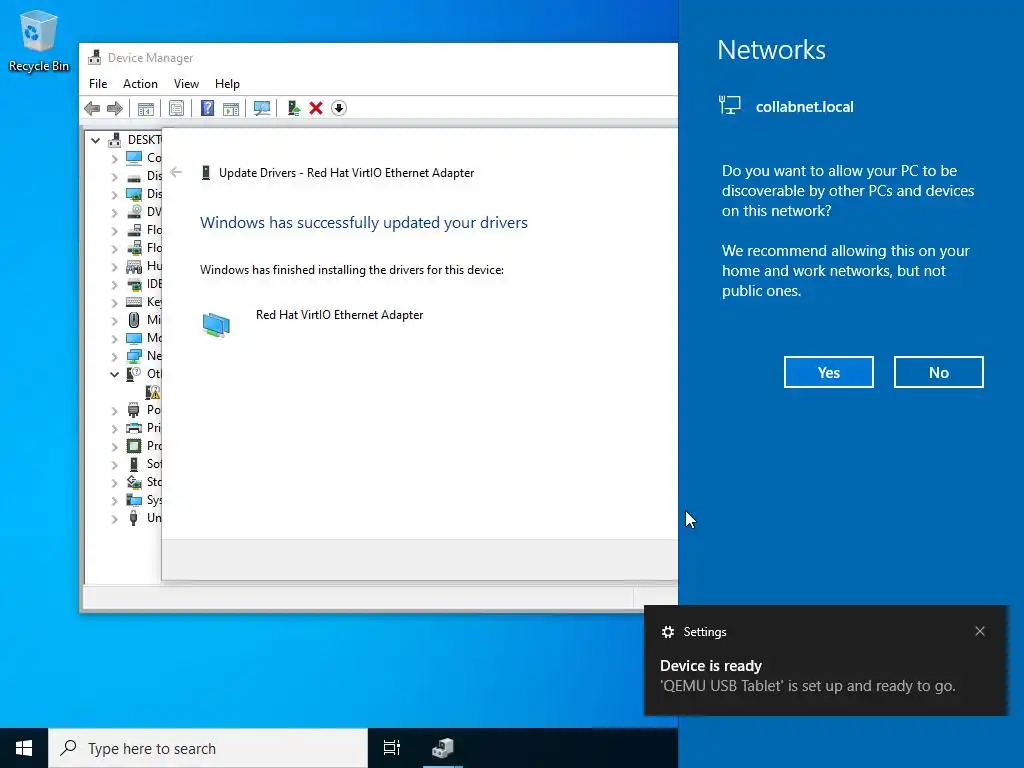Image resolution: width=1024 pixels, height=768 pixels.
Task: Expand the 'DV' DVD drives chevron
Action: tap(114, 212)
